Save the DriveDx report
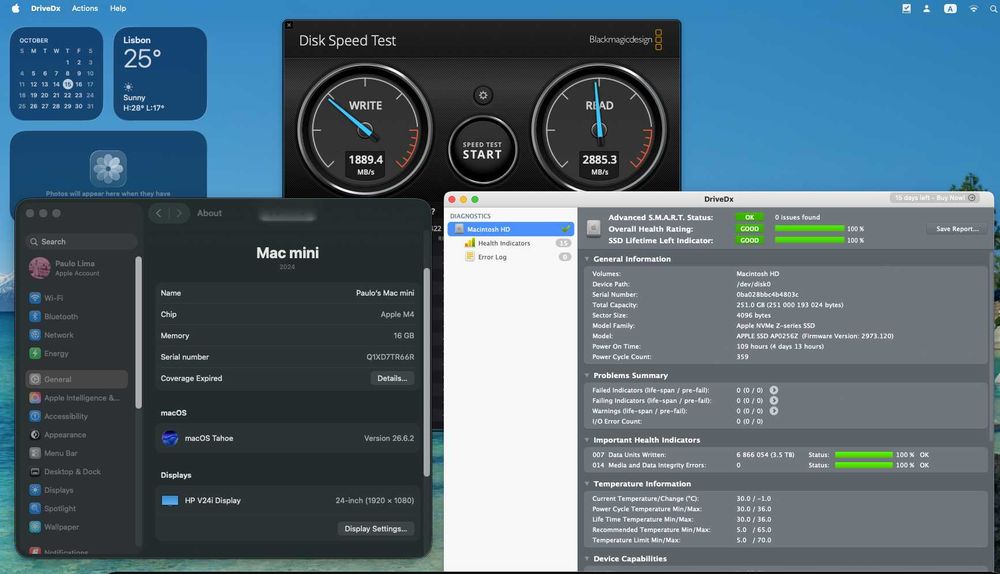Screen dimensions: 1000x574 tap(957, 229)
